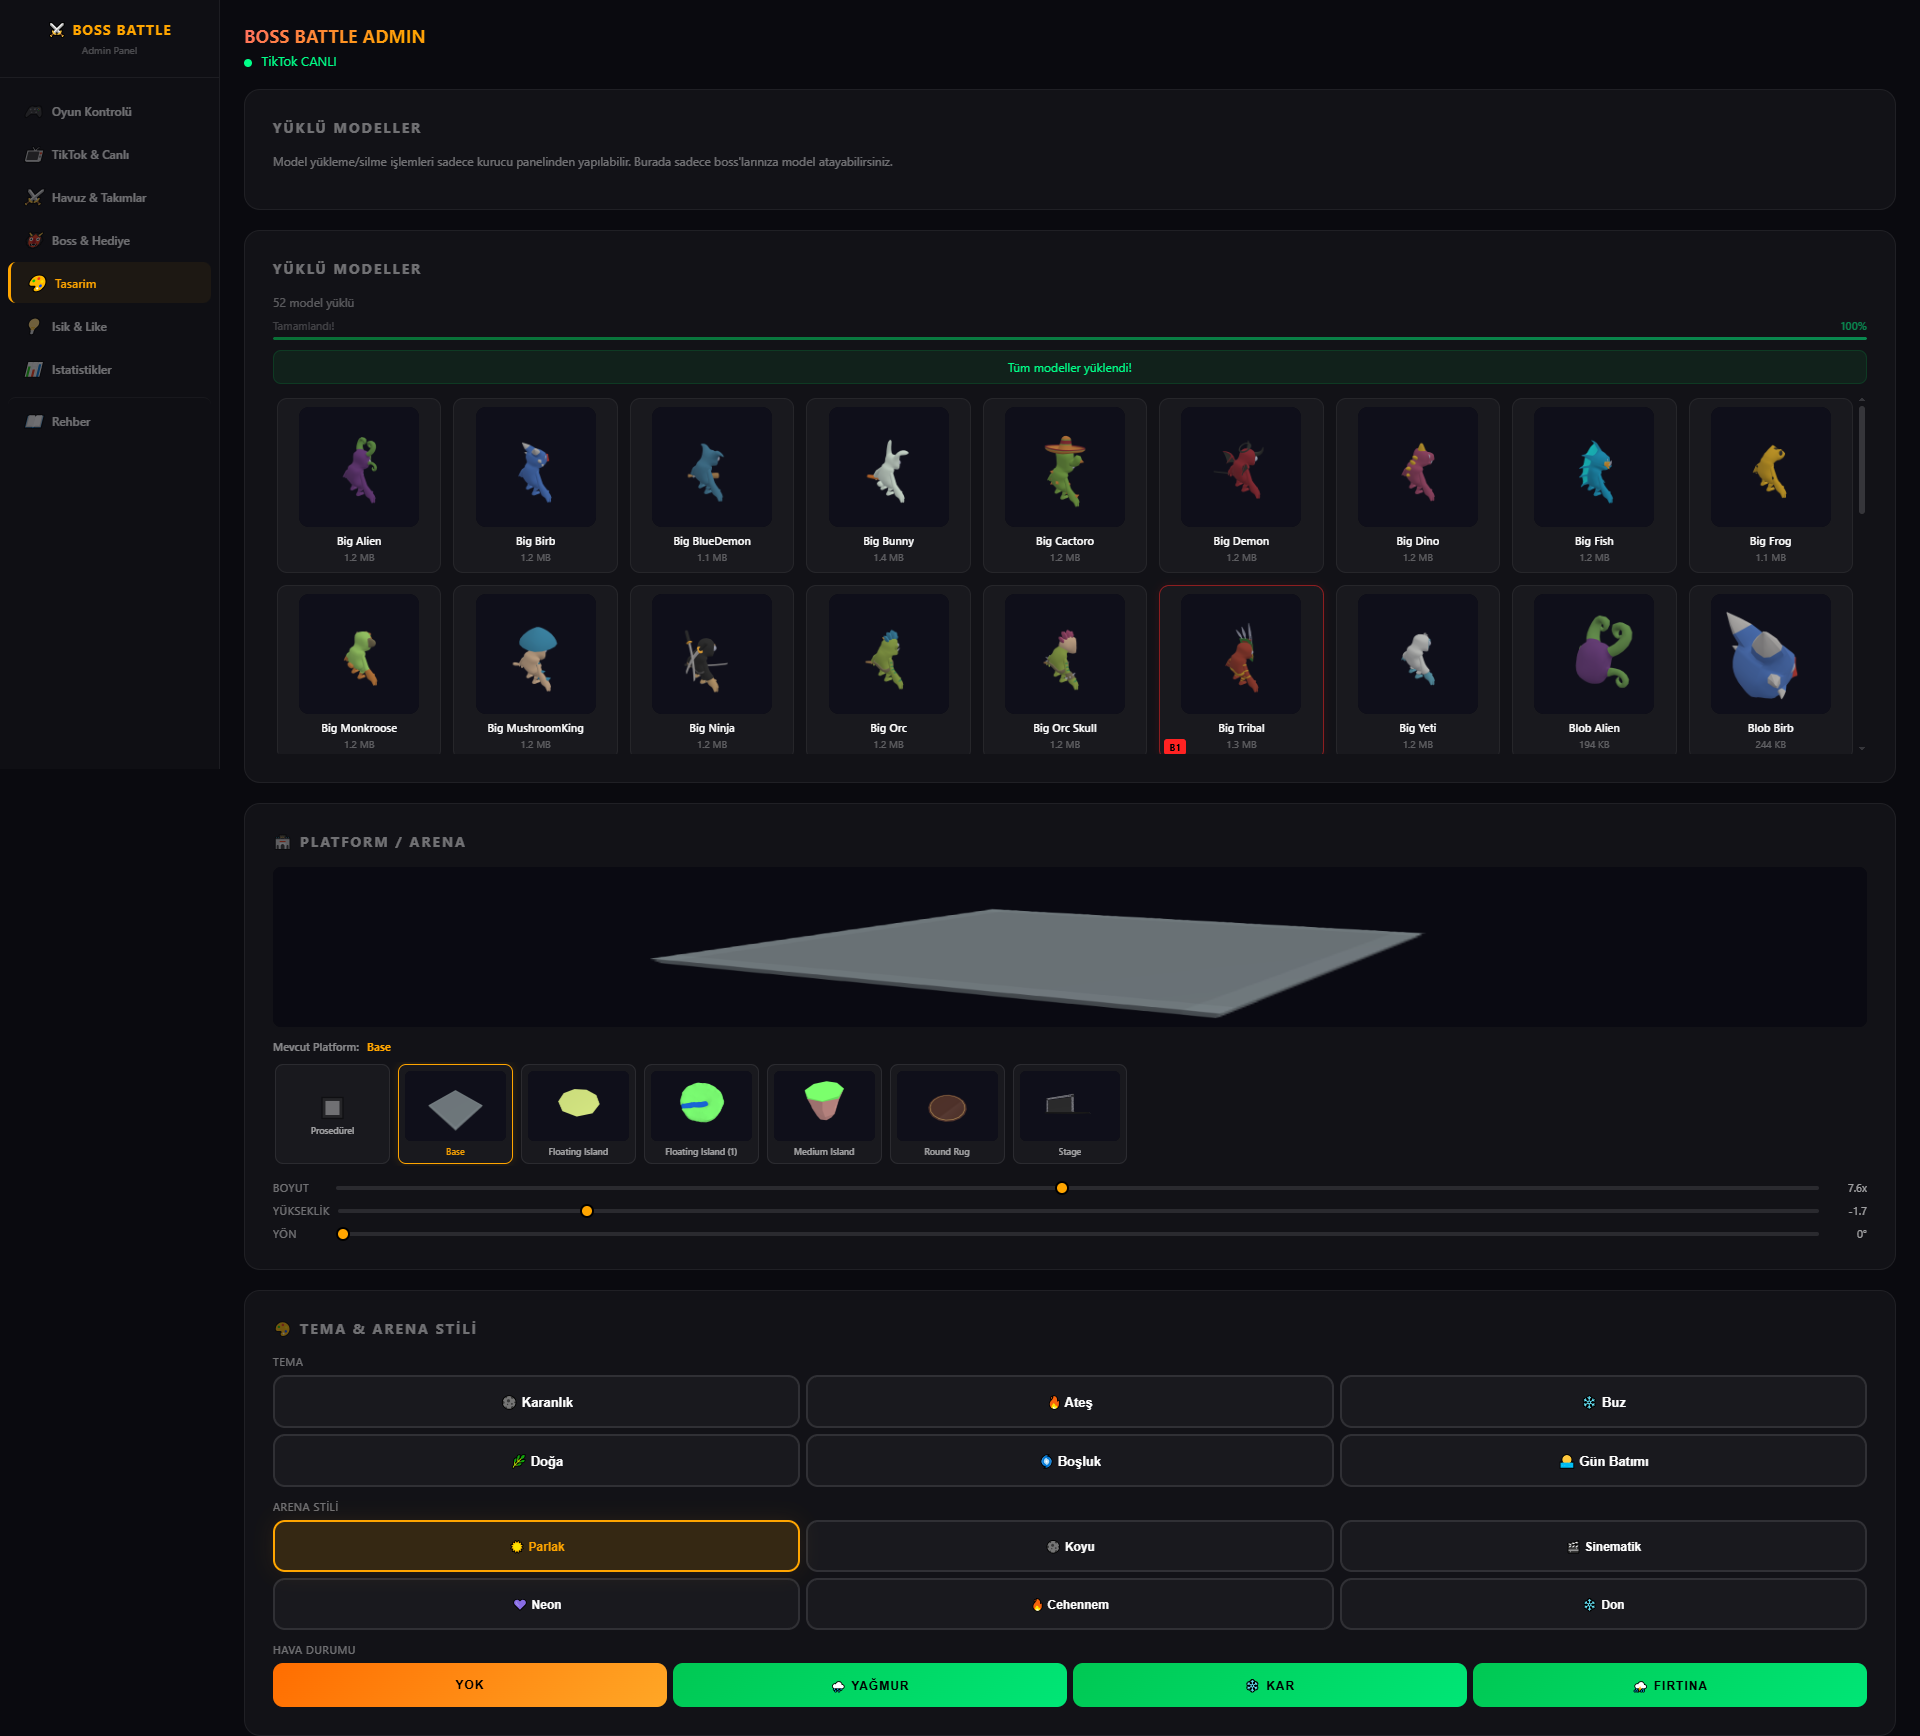The image size is (1920, 1736).
Task: Select the Prosedürel platform option
Action: 332,1113
